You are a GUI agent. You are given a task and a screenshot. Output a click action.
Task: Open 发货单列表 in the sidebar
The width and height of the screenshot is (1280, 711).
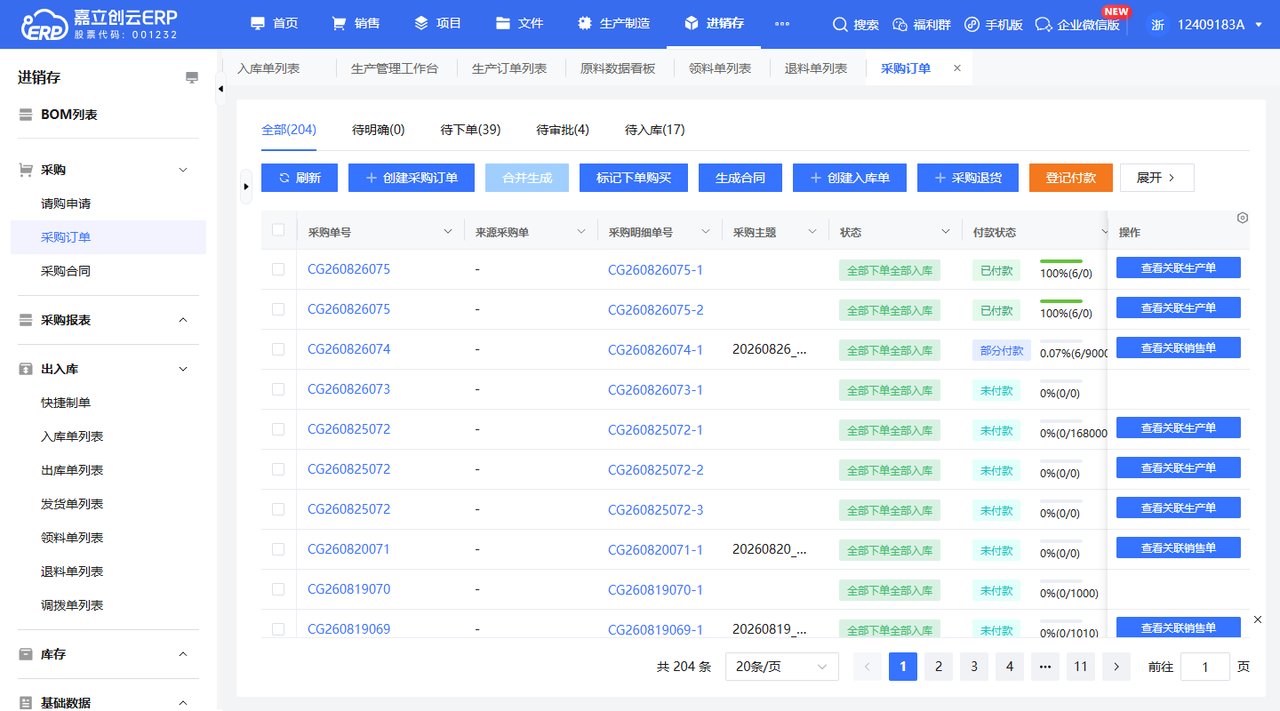pyautogui.click(x=72, y=504)
